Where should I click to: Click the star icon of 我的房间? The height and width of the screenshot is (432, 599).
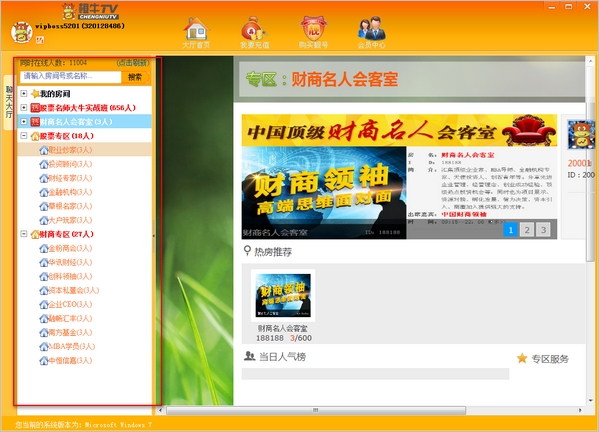coord(36,94)
